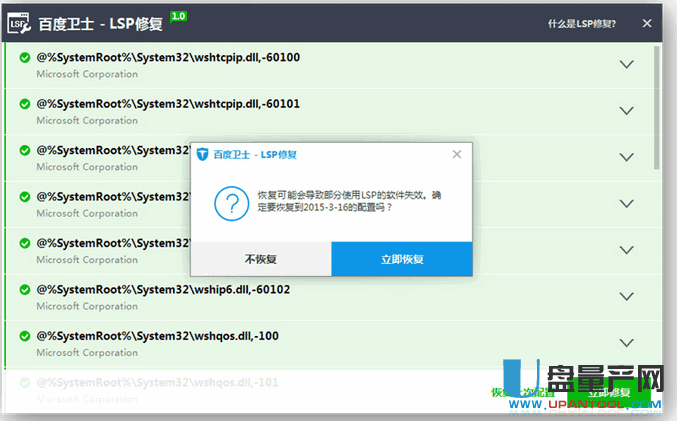Click the vertical scrollbar thumb
The image size is (677, 421).
pos(657,108)
